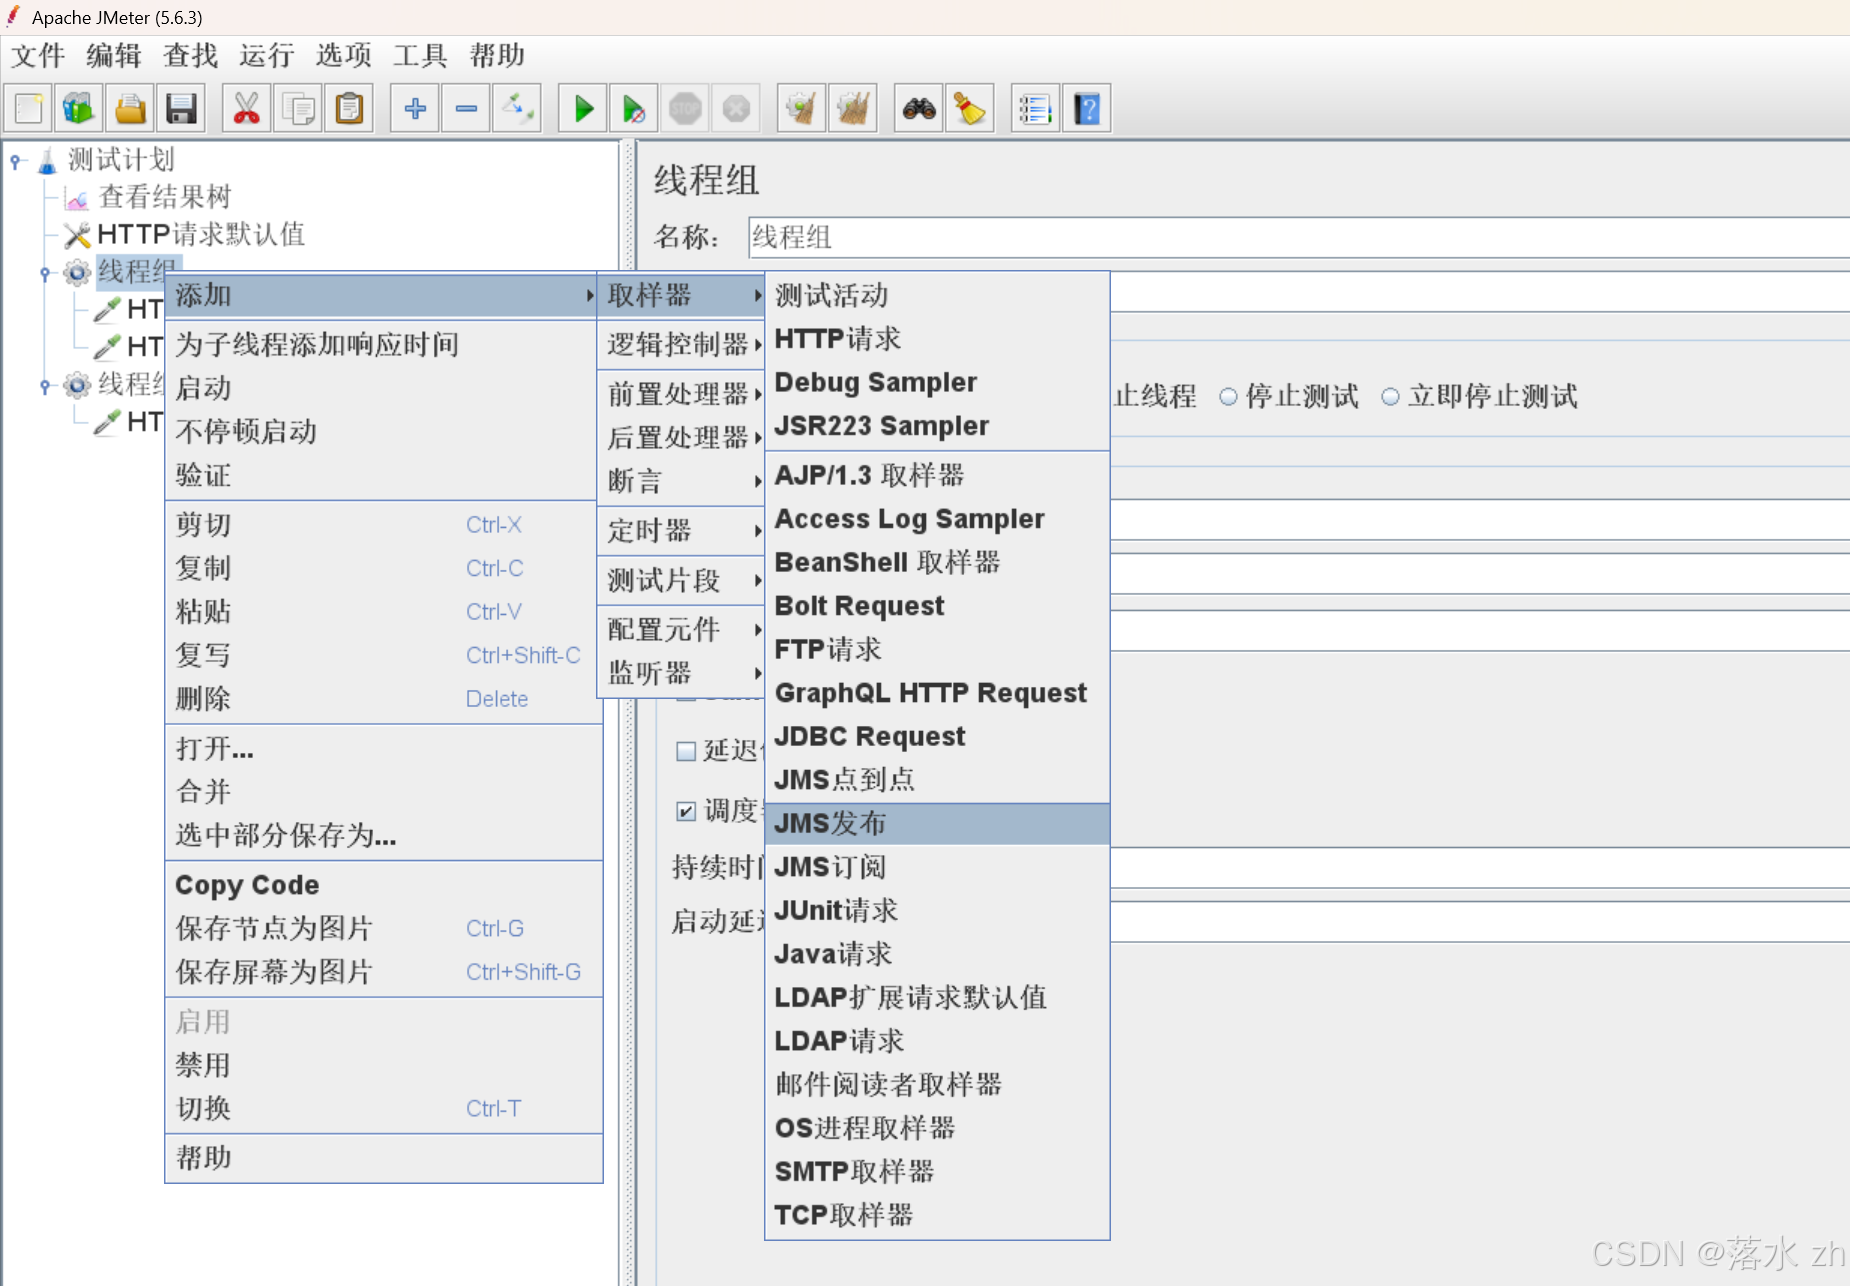Open the 监听器 submenu

tap(681, 673)
